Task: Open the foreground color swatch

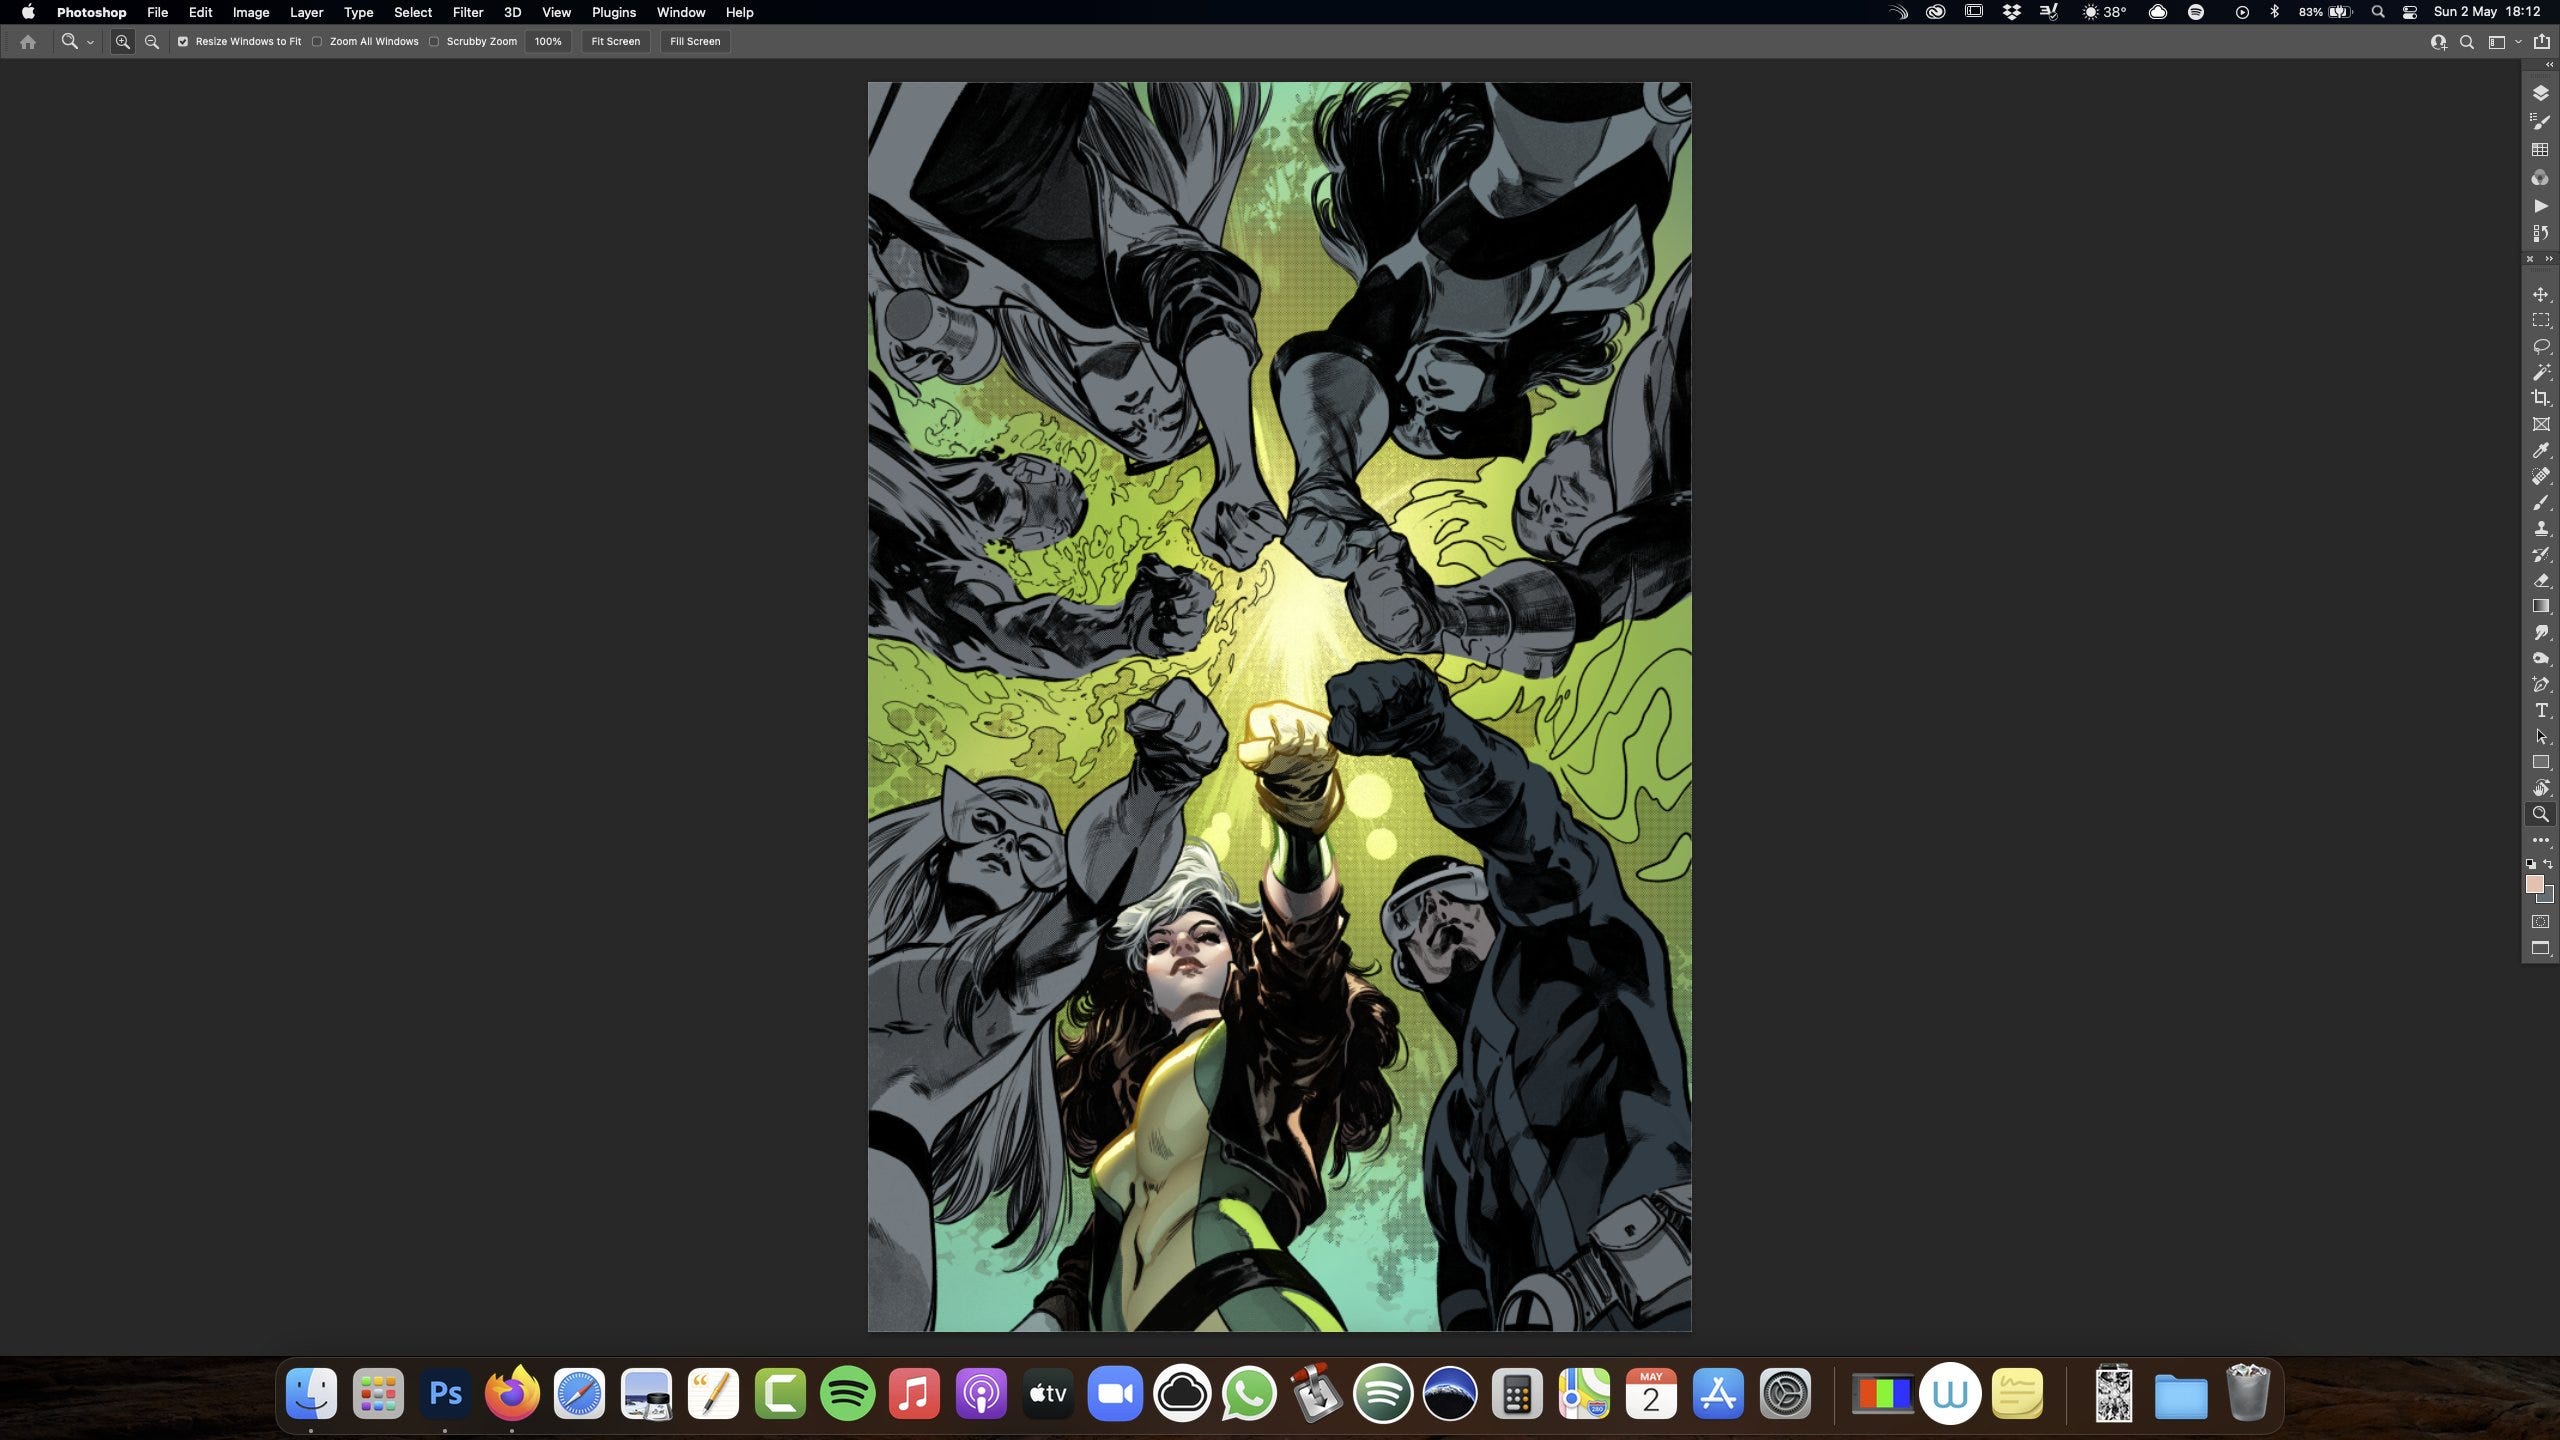Action: coord(2534,884)
